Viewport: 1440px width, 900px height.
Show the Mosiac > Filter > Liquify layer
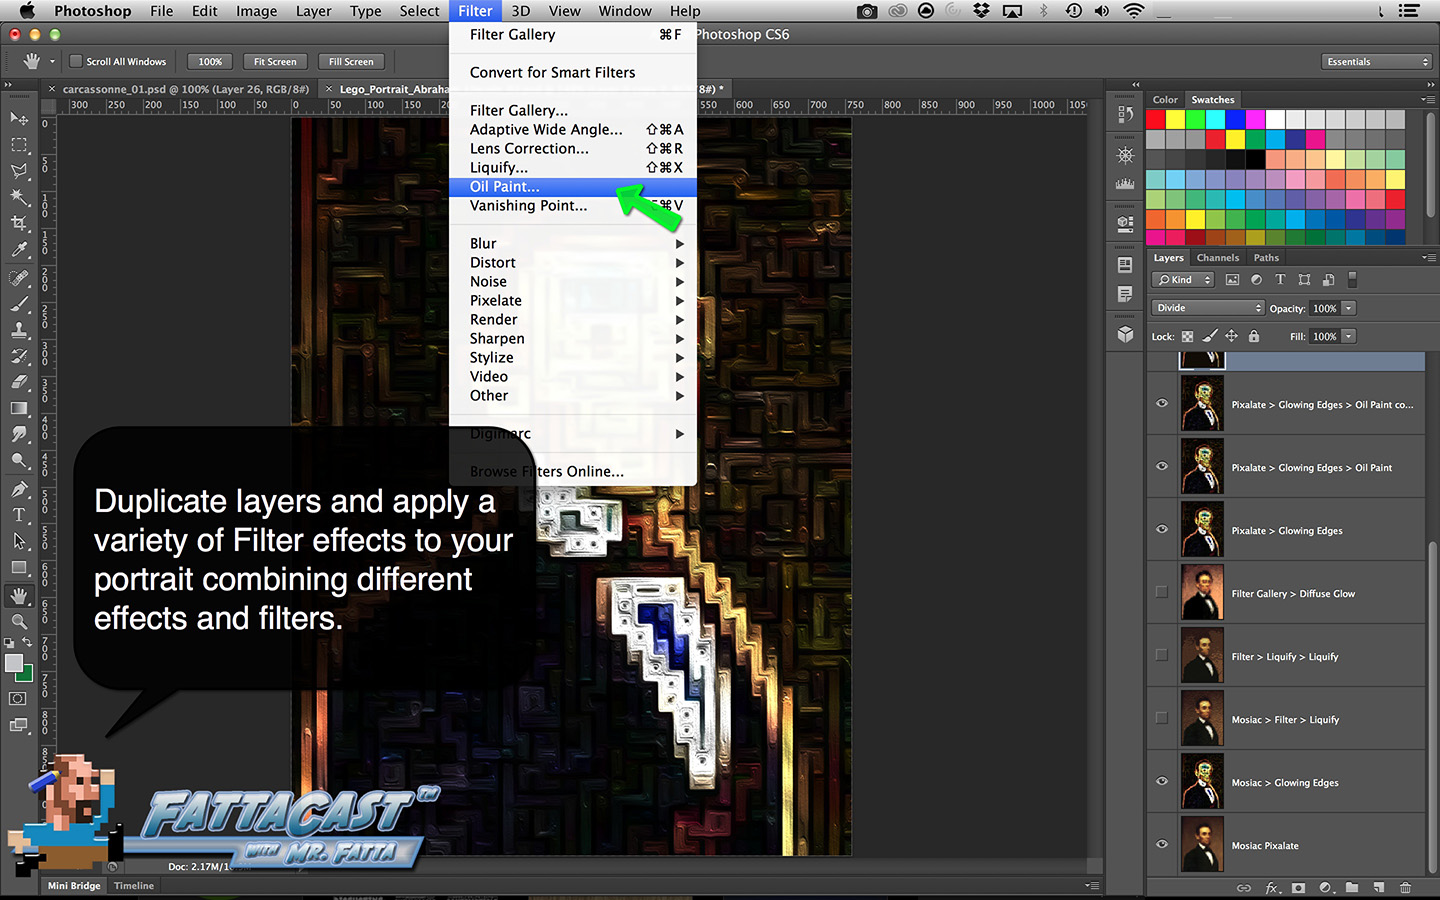1162,718
